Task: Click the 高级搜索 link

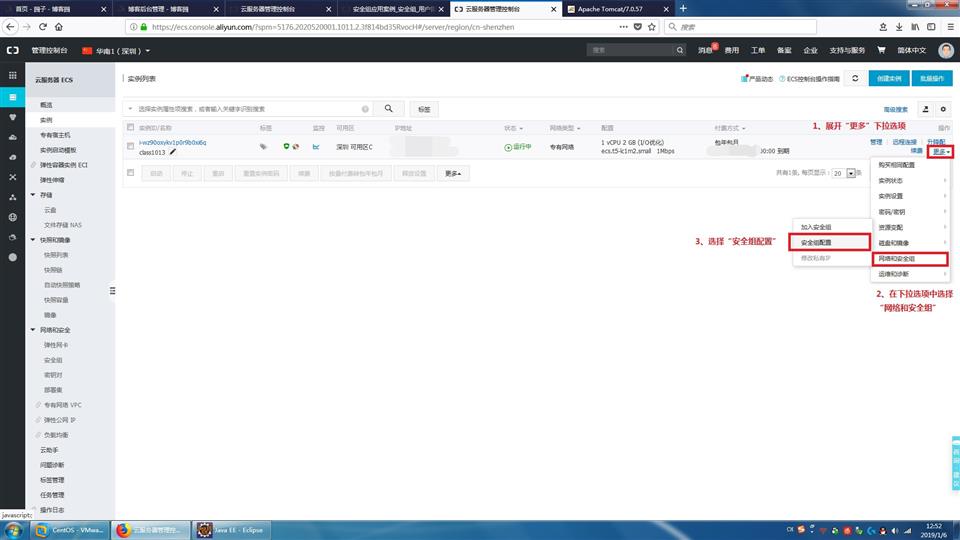Action: point(895,110)
